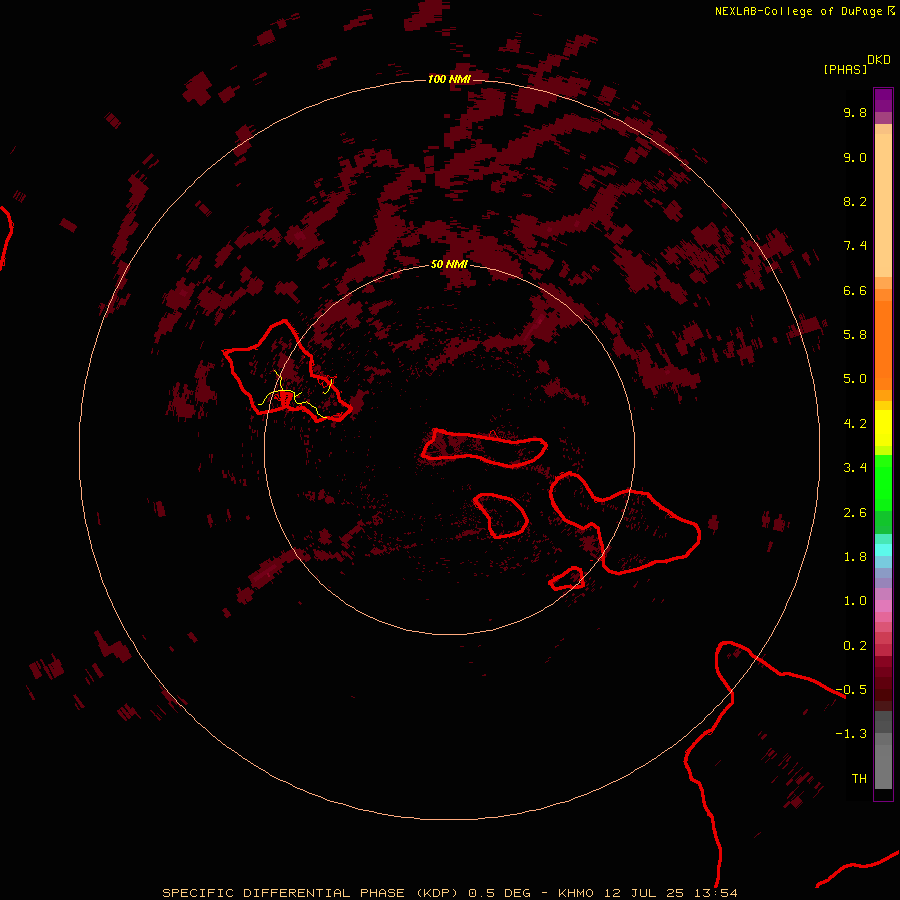Click the 1.0 value on the color scale
Screen dimensions: 900x900
855,601
